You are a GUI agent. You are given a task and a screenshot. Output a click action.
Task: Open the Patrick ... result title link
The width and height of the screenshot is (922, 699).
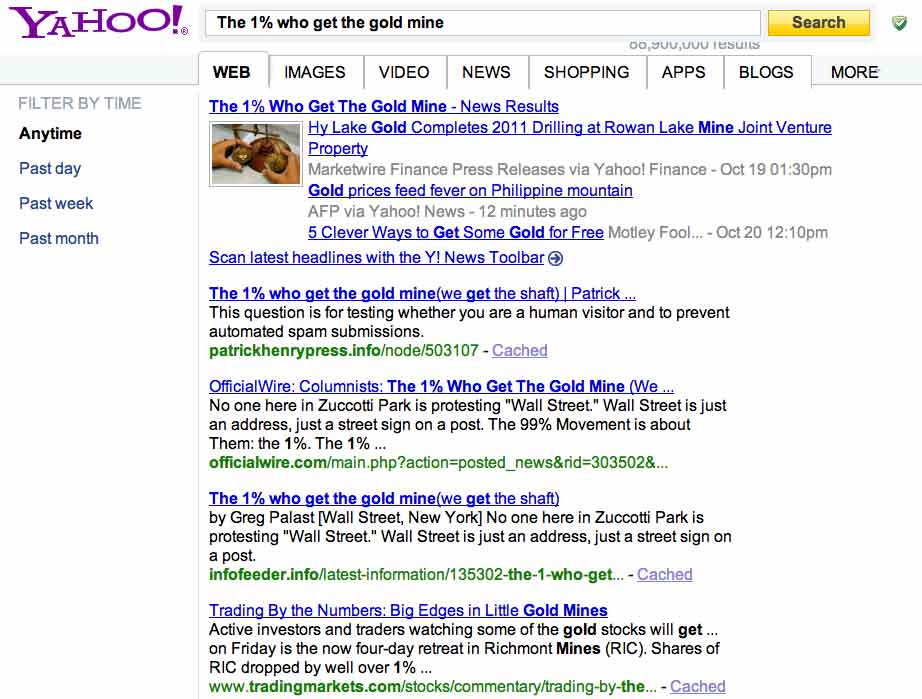pos(423,293)
